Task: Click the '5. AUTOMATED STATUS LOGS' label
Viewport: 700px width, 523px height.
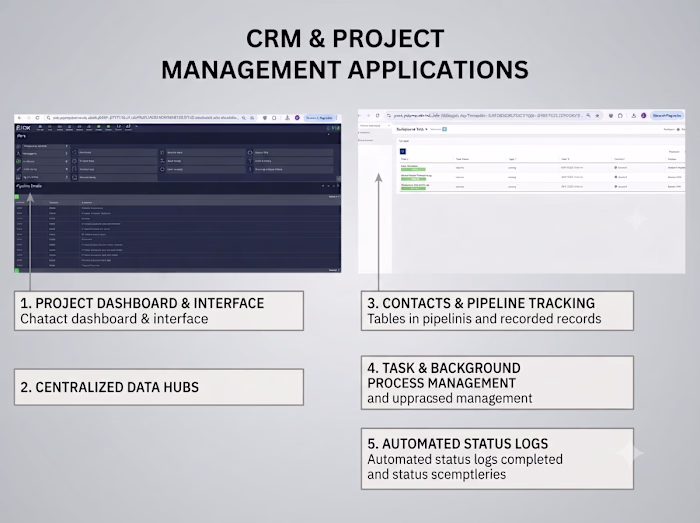Action: (458, 444)
